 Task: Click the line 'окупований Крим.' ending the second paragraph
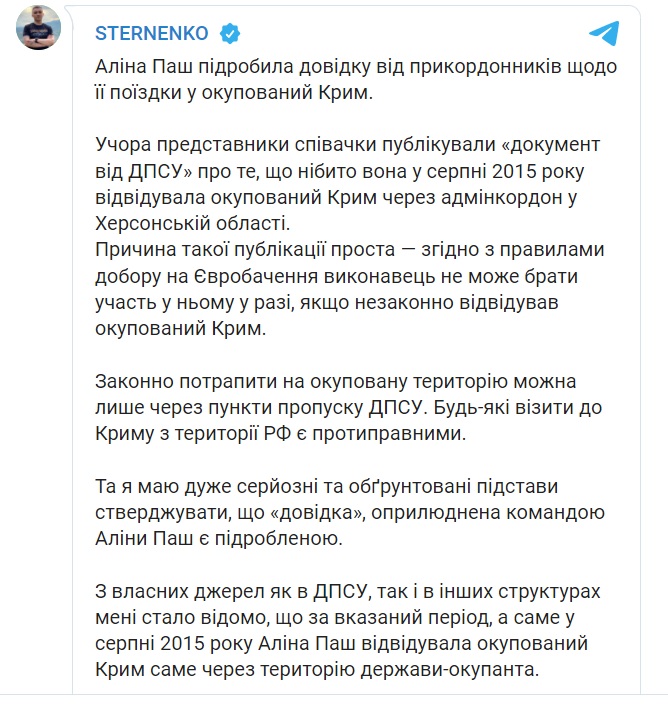[181, 329]
